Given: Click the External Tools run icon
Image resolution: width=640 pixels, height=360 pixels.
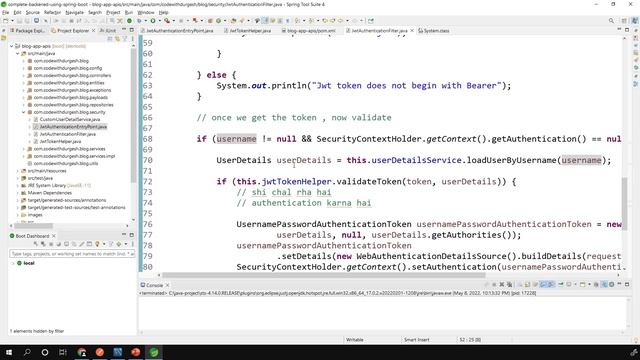Looking at the screenshot, I should (x=167, y=20).
